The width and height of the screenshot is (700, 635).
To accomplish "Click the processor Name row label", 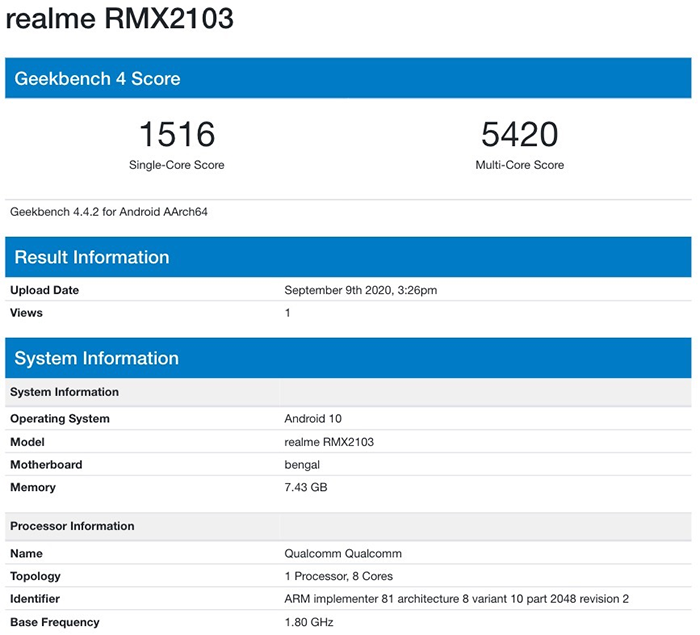I will (x=26, y=554).
